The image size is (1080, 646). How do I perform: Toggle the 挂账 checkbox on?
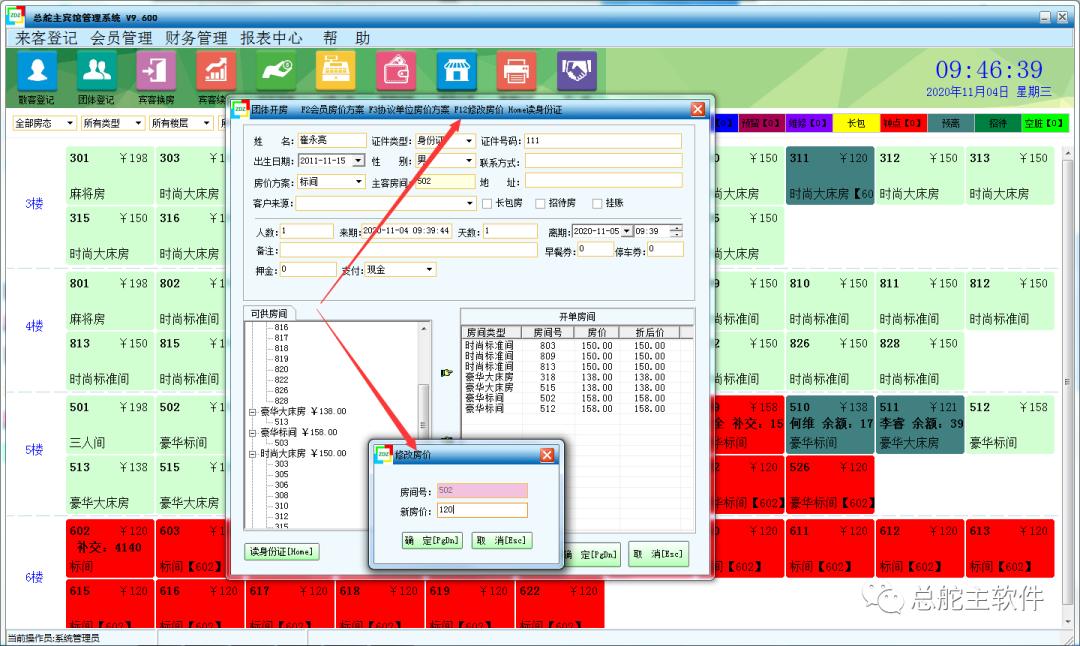[596, 202]
